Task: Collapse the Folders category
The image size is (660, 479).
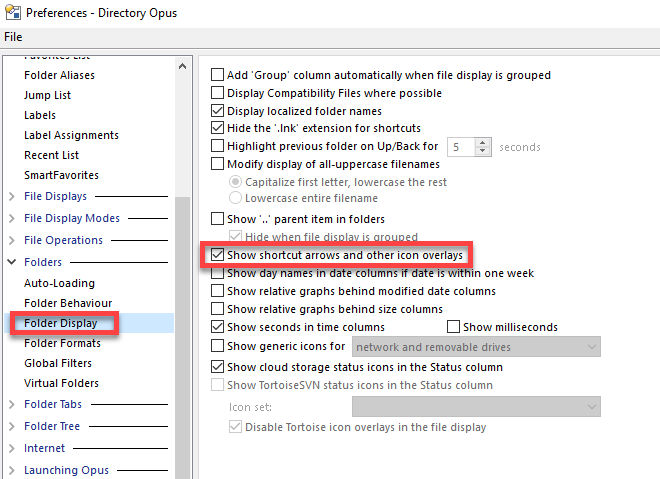Action: pyautogui.click(x=12, y=262)
